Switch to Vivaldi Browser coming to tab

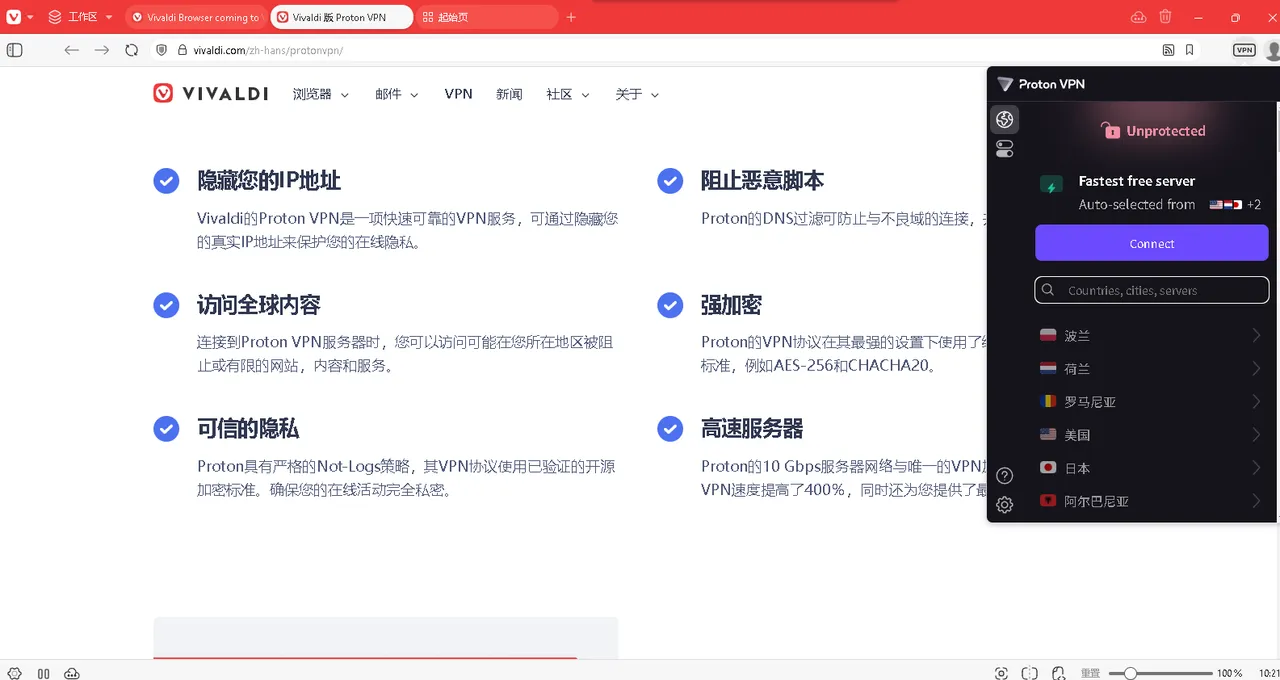[x=195, y=17]
